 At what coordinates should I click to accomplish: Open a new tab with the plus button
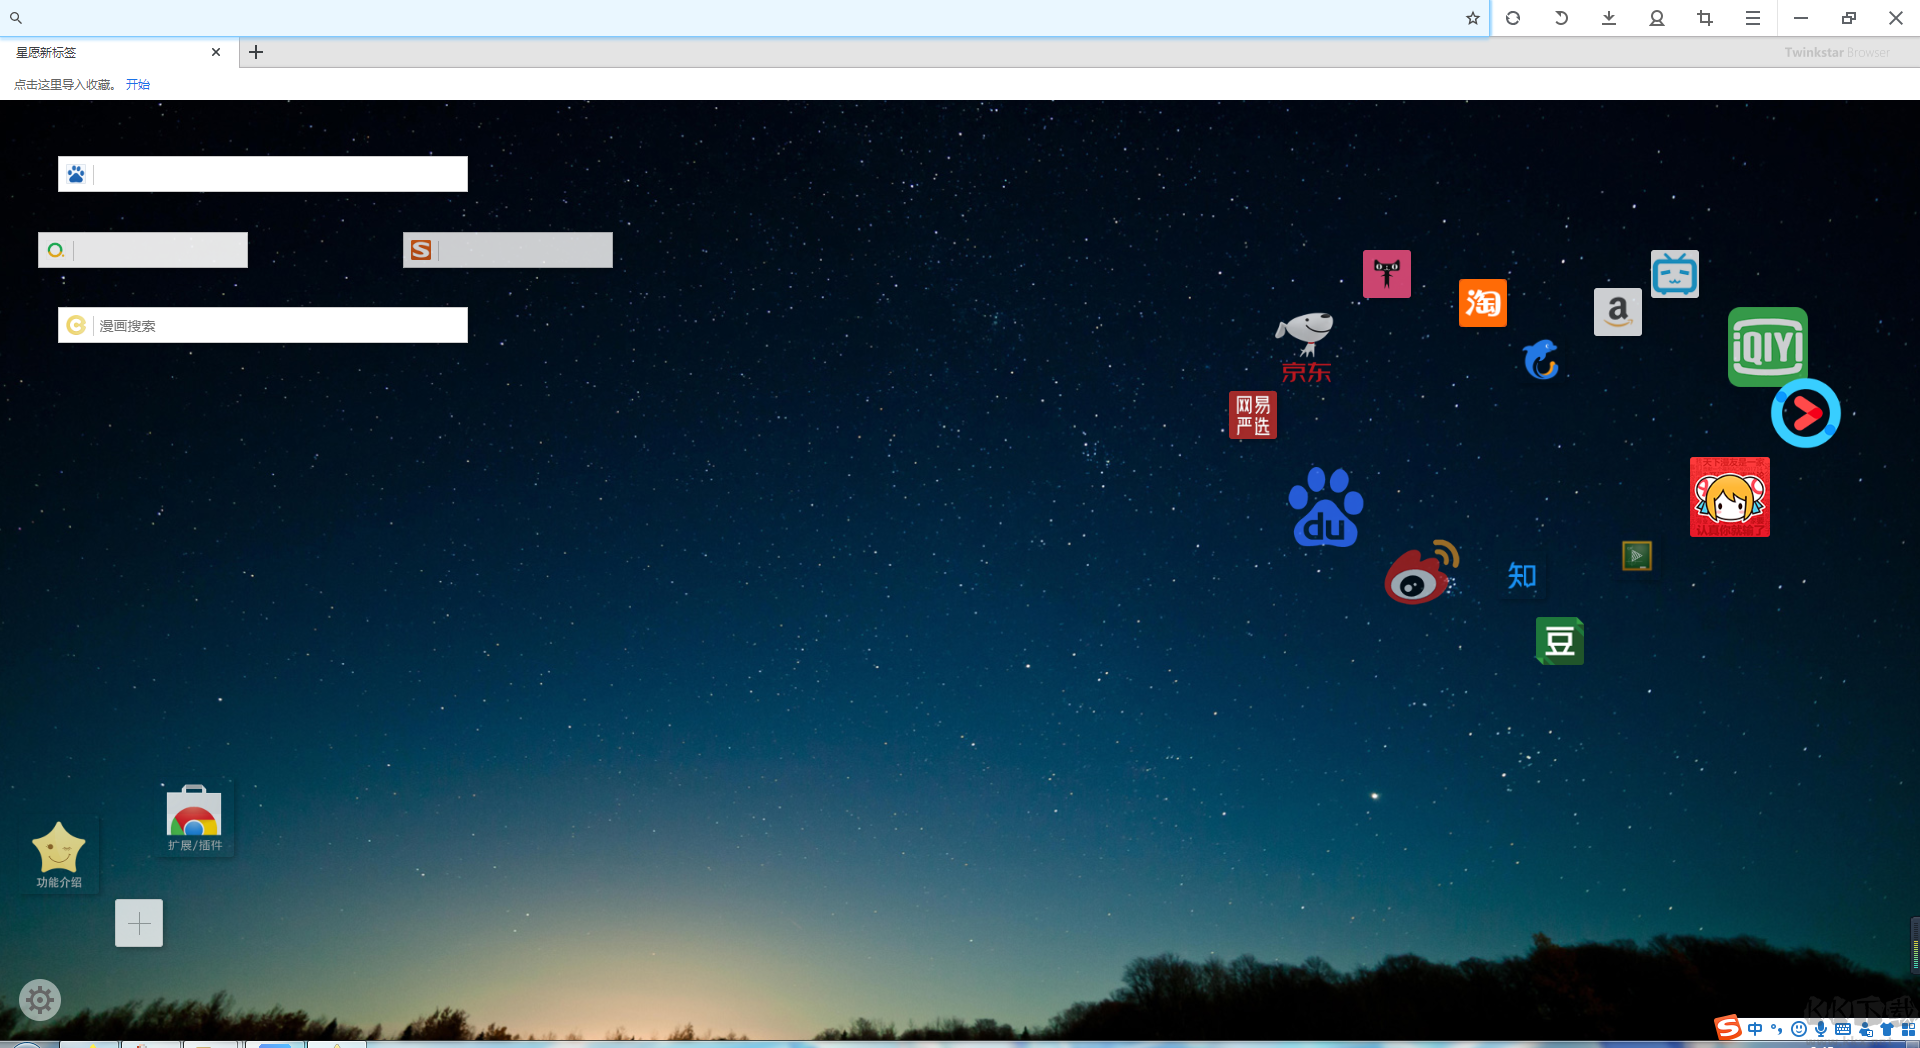click(x=256, y=52)
